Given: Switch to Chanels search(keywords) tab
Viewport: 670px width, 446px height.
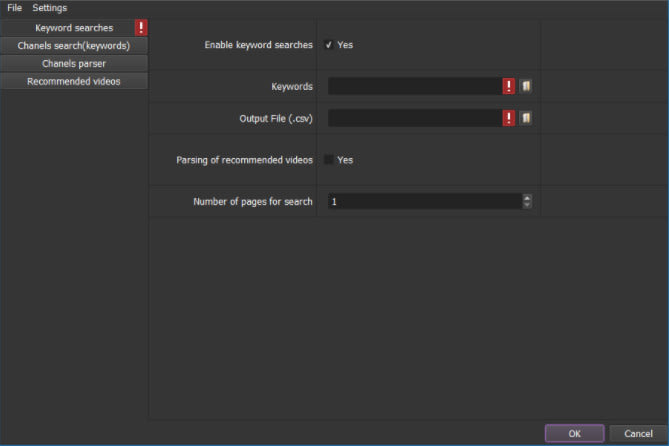Looking at the screenshot, I should (74, 46).
